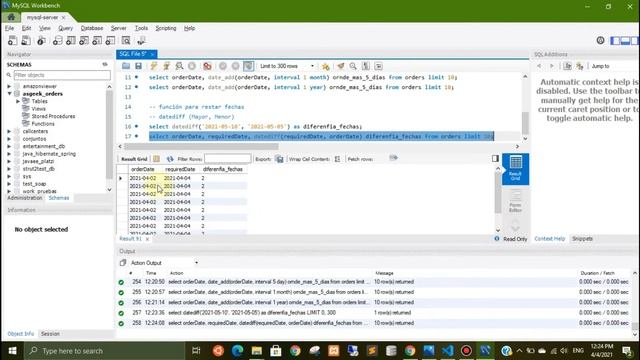Refresh the result grid with the refresh icon
This screenshot has height=360, width=640.
pyautogui.click(x=170, y=159)
